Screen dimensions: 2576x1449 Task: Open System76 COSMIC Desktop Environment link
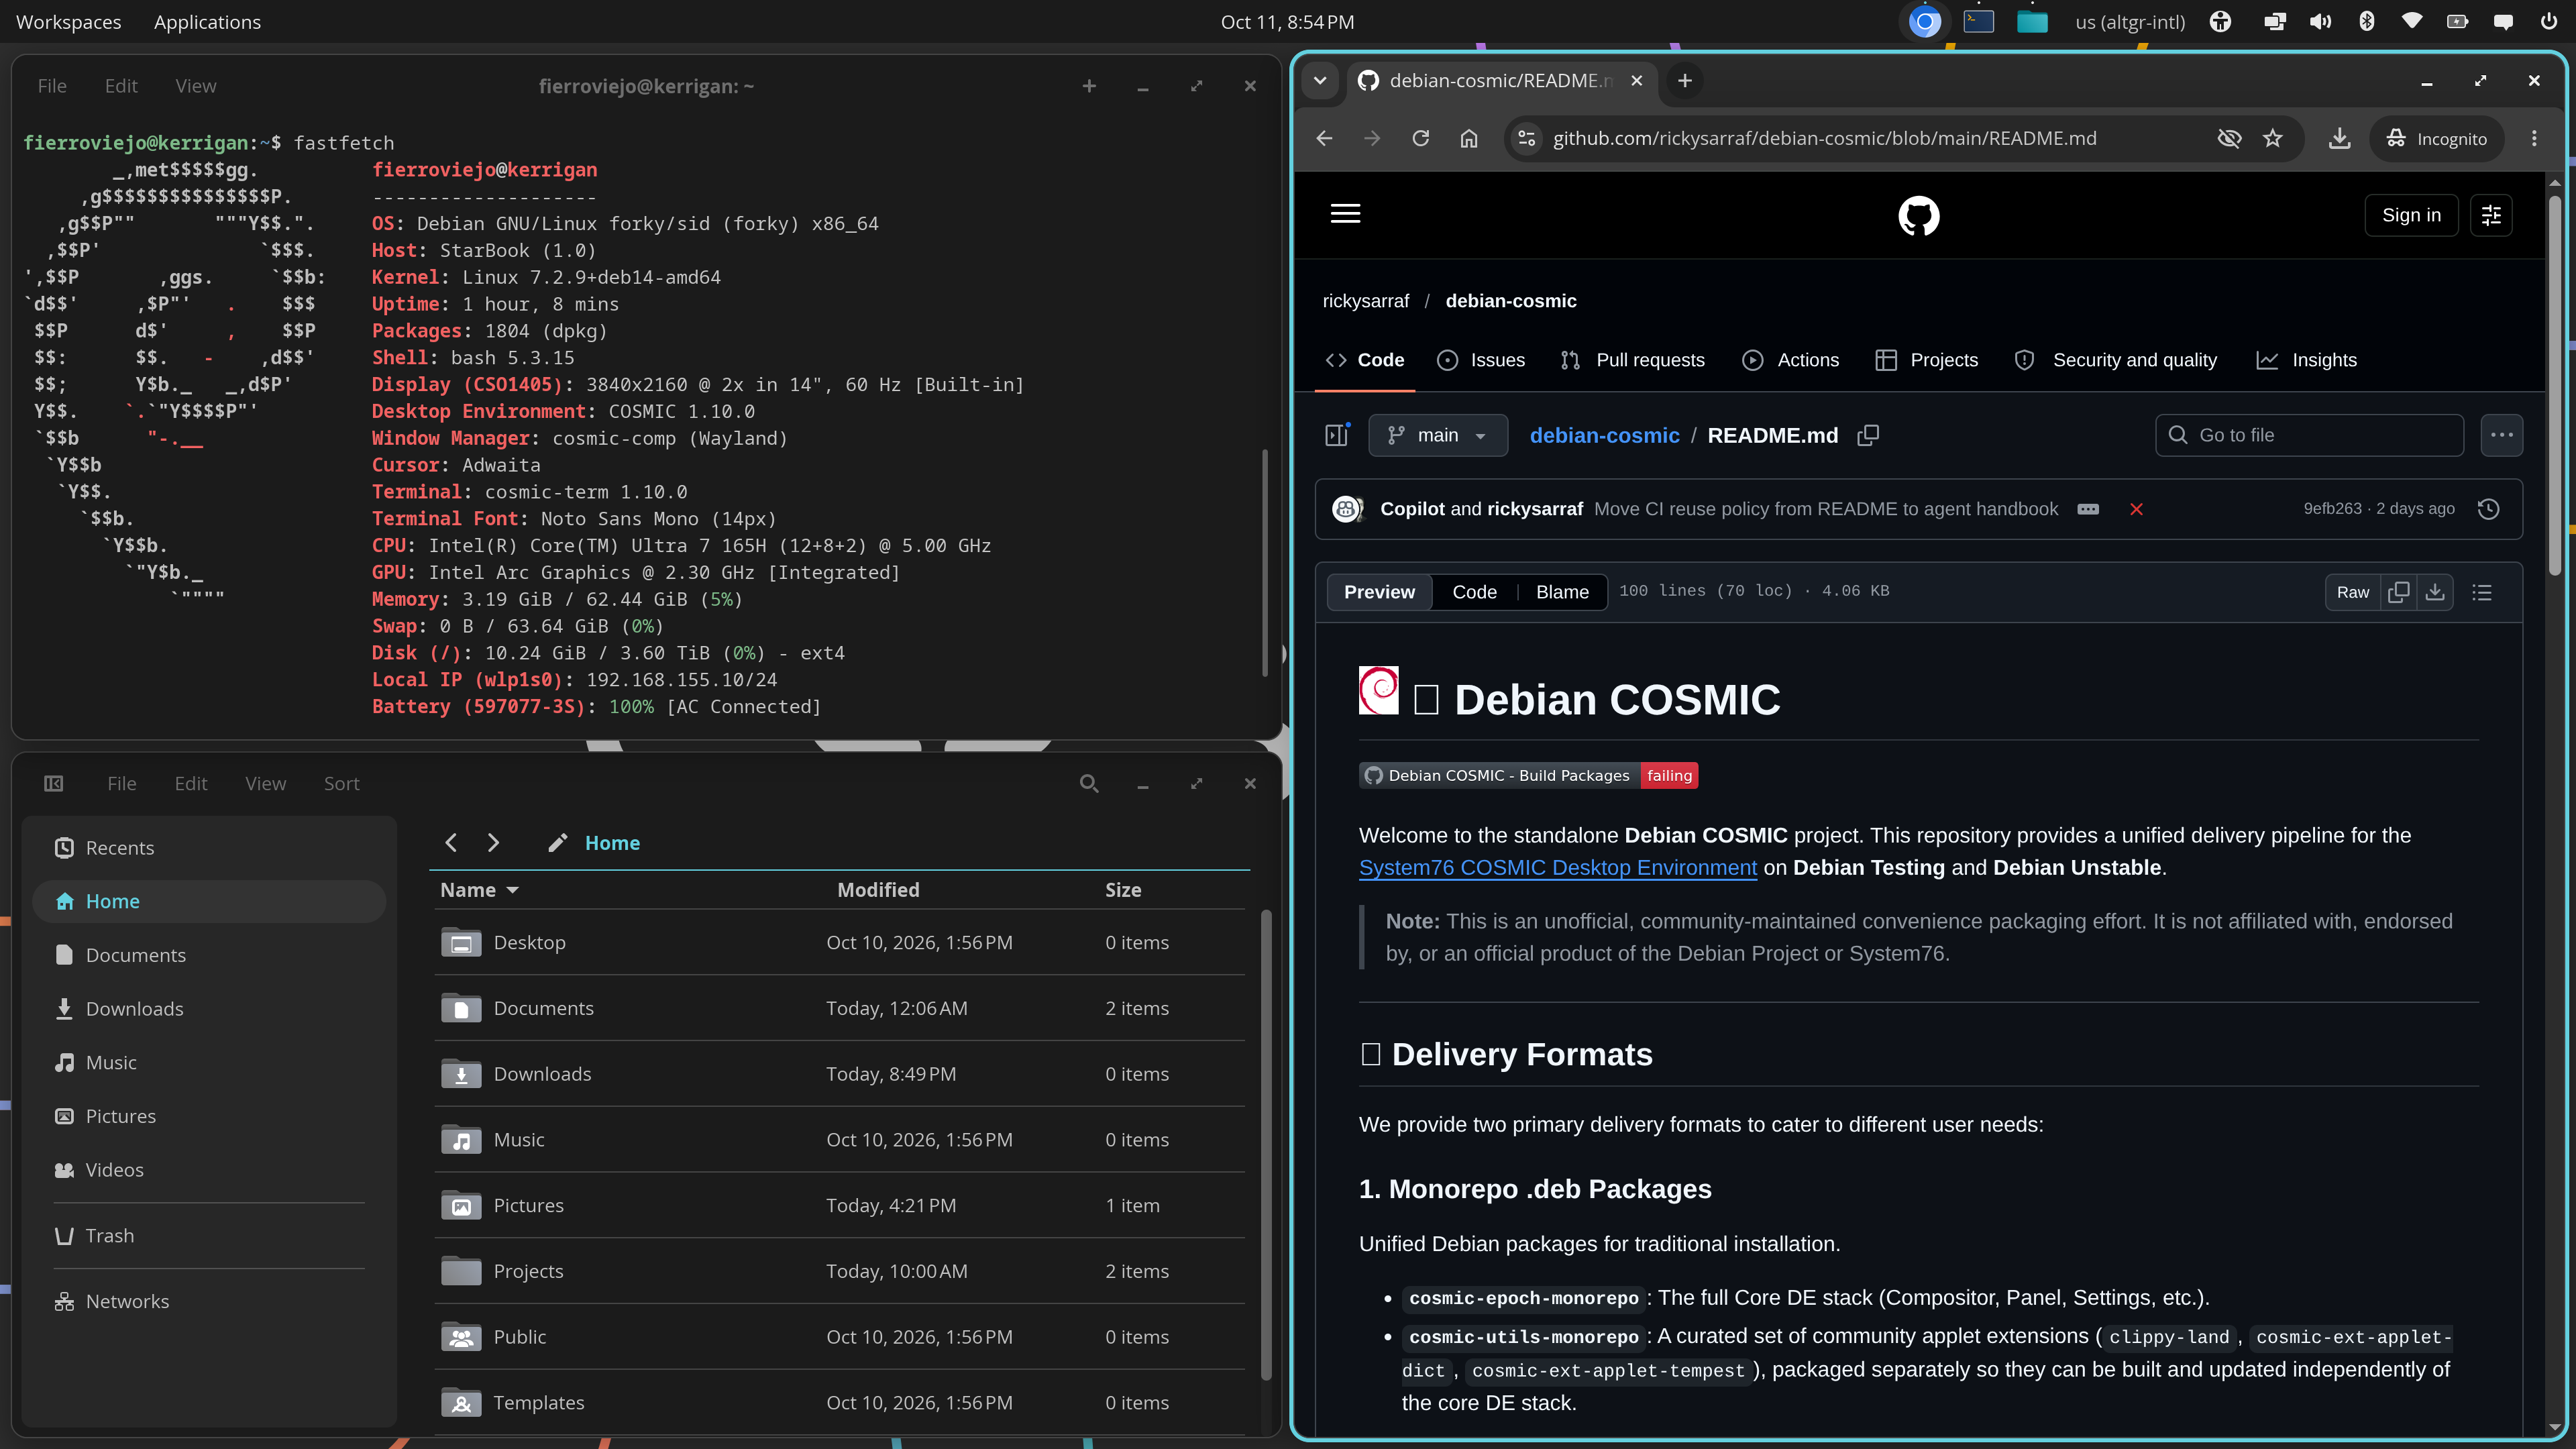point(1557,868)
